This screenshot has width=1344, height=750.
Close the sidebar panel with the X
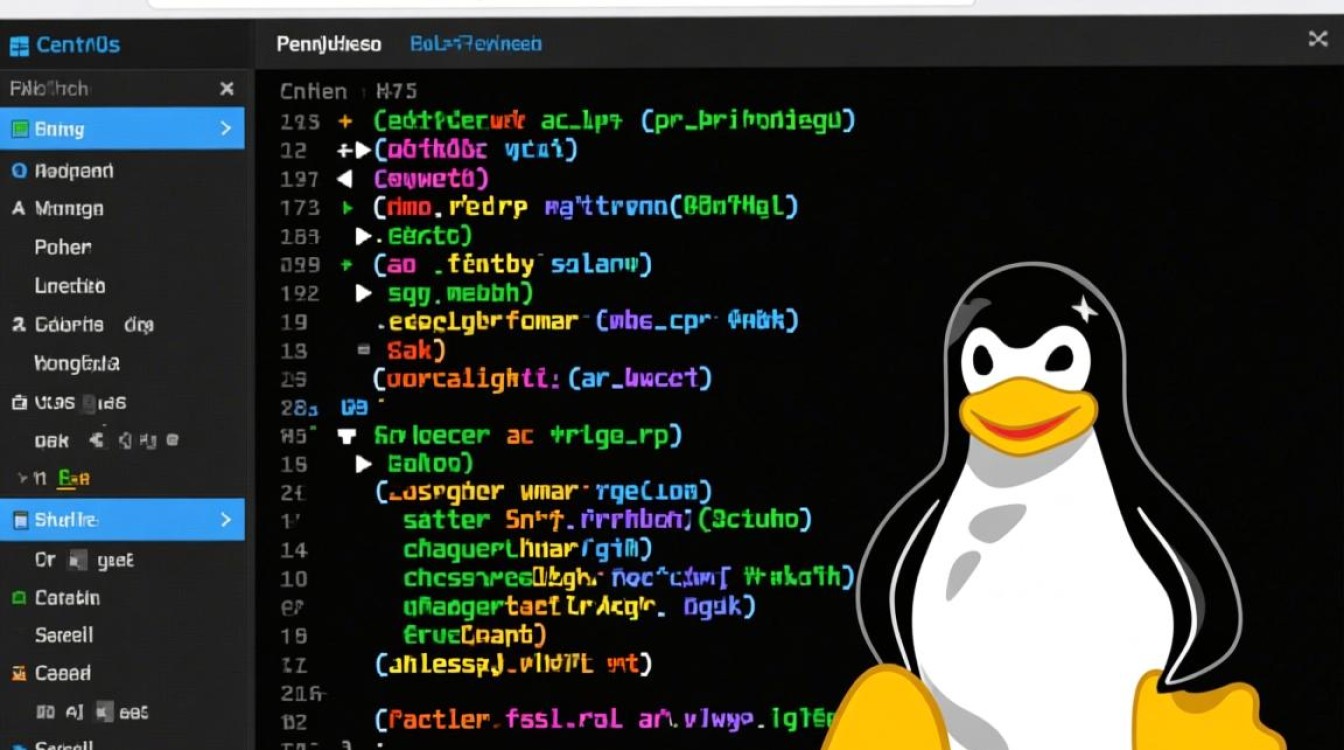click(x=227, y=89)
